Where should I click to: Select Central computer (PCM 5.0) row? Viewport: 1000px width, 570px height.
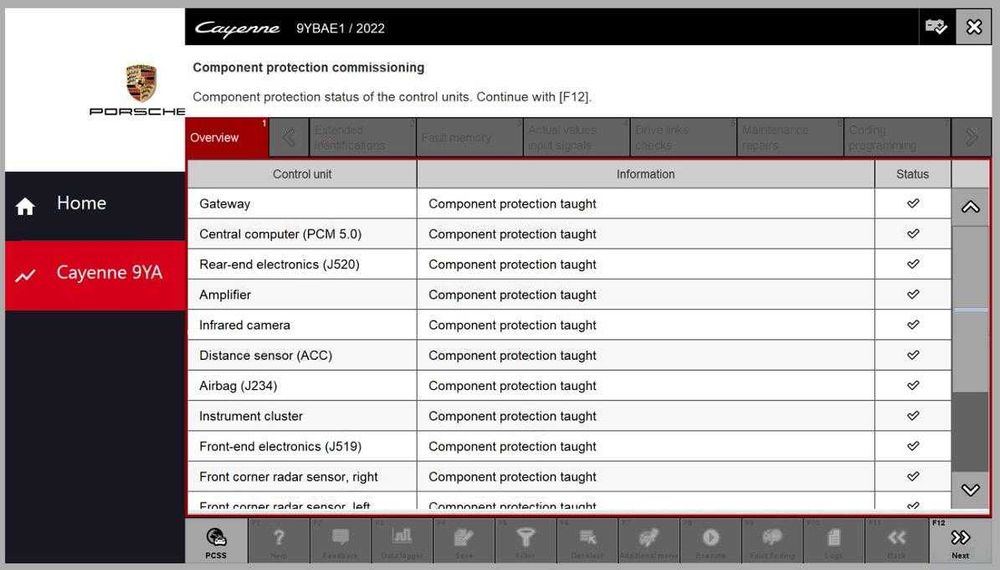coord(569,233)
